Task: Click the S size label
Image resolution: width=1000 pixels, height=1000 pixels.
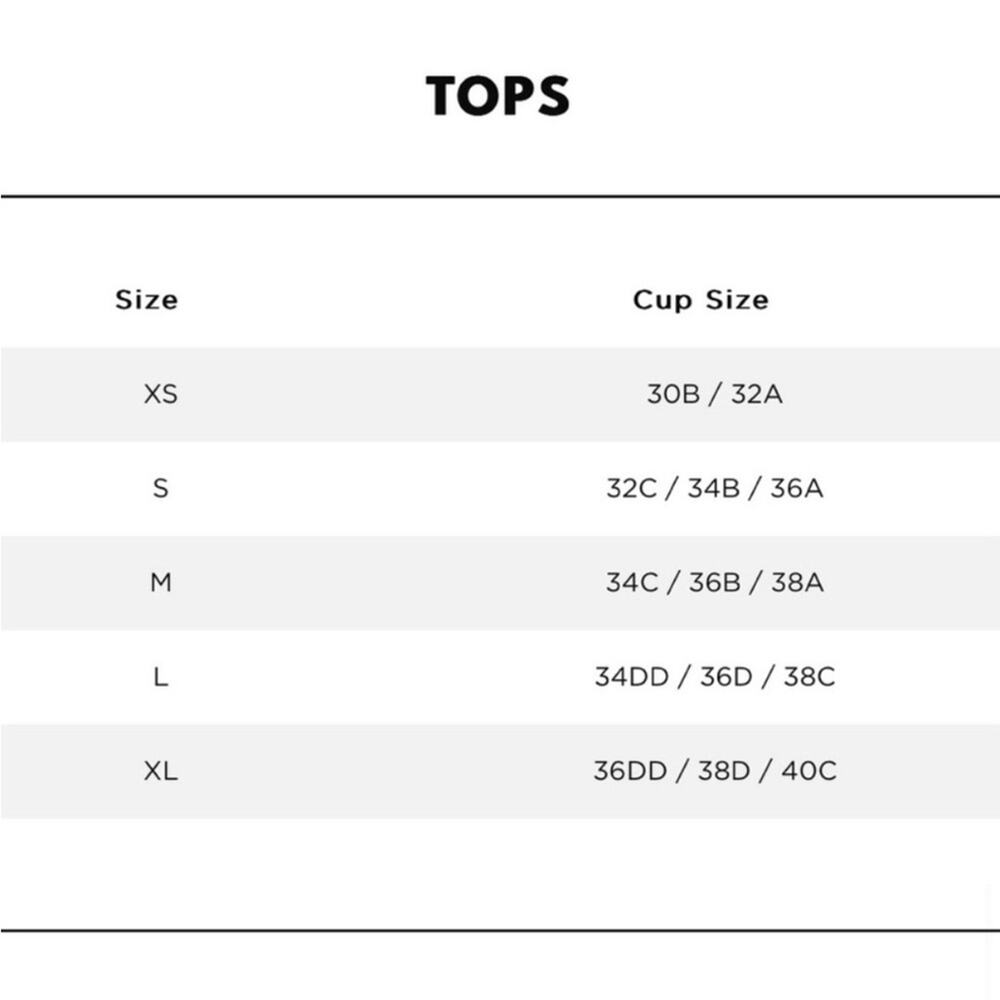Action: [x=161, y=489]
